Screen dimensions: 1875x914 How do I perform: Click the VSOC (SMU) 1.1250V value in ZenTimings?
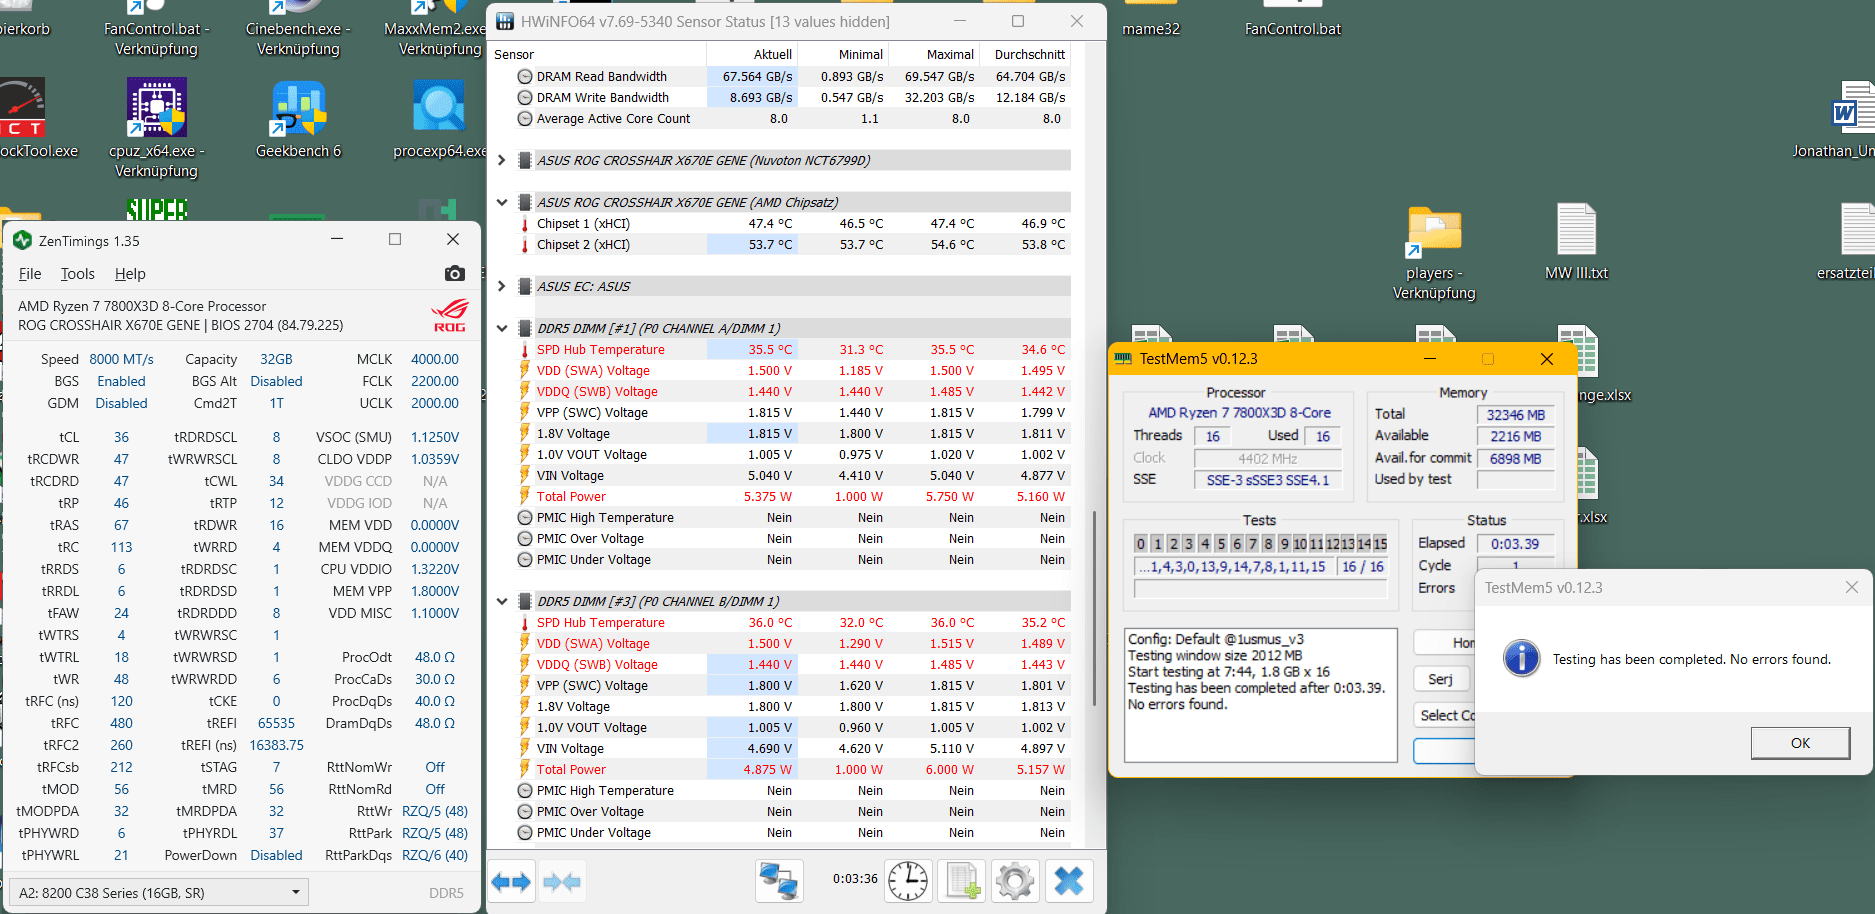[435, 437]
